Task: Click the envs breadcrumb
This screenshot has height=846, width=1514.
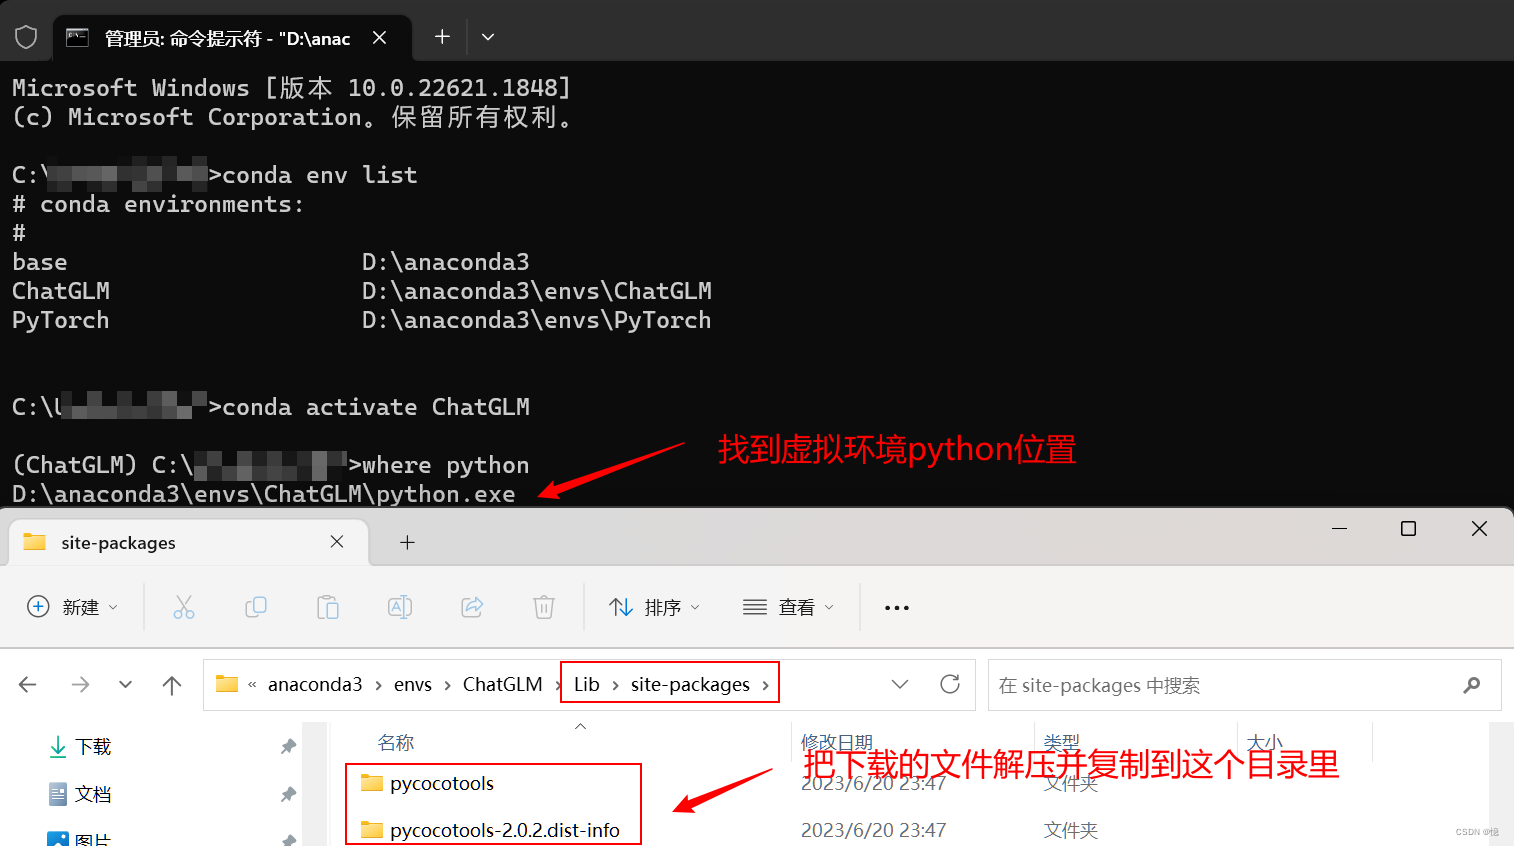Action: (x=413, y=684)
